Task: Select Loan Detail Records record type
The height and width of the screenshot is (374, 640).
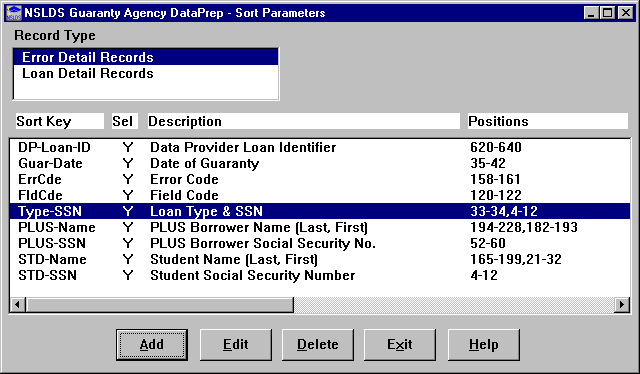Action: pos(146,73)
